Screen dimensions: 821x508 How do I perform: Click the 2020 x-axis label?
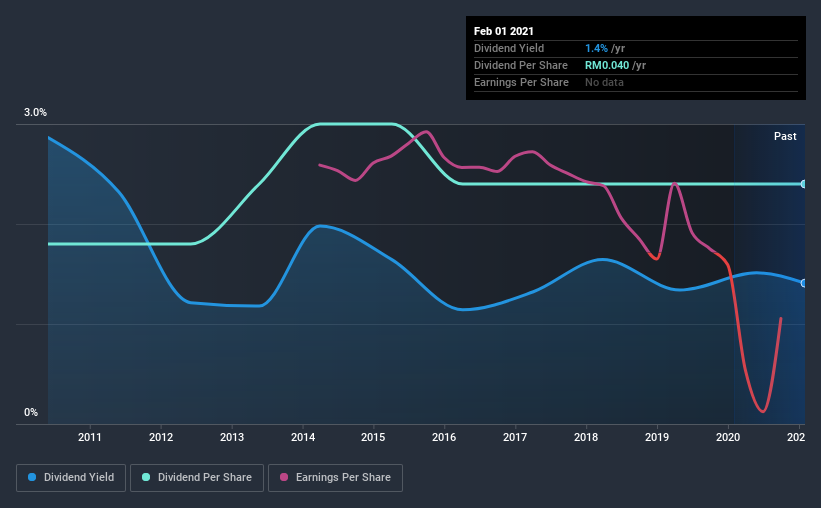pos(728,437)
